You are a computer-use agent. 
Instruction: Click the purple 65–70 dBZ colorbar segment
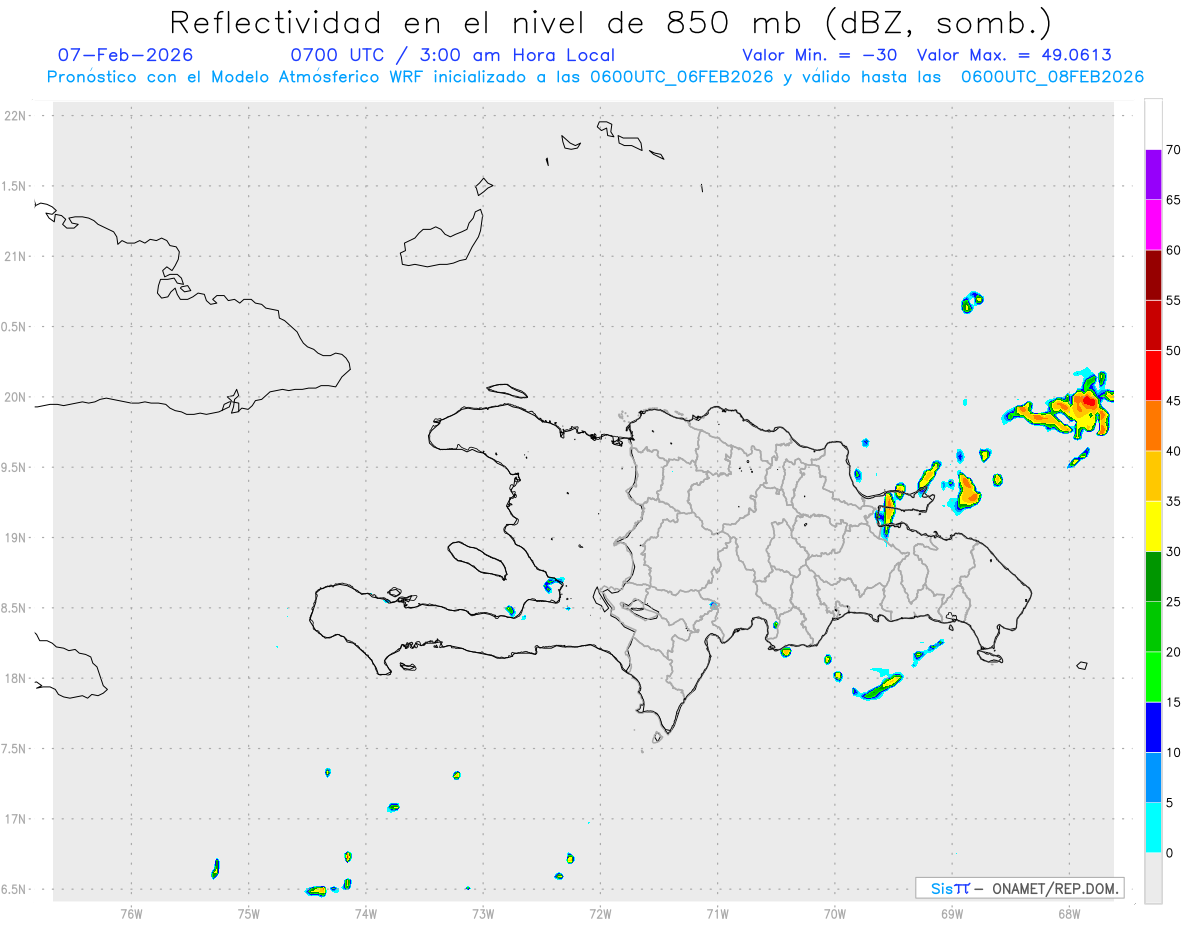point(1153,174)
